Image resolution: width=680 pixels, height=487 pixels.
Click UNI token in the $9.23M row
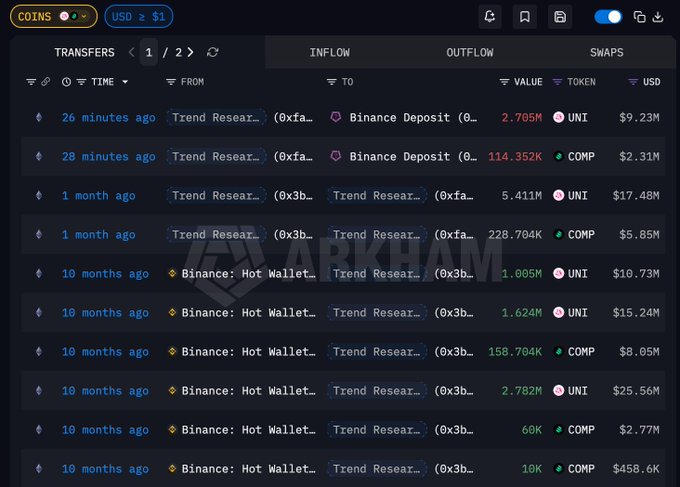point(570,118)
